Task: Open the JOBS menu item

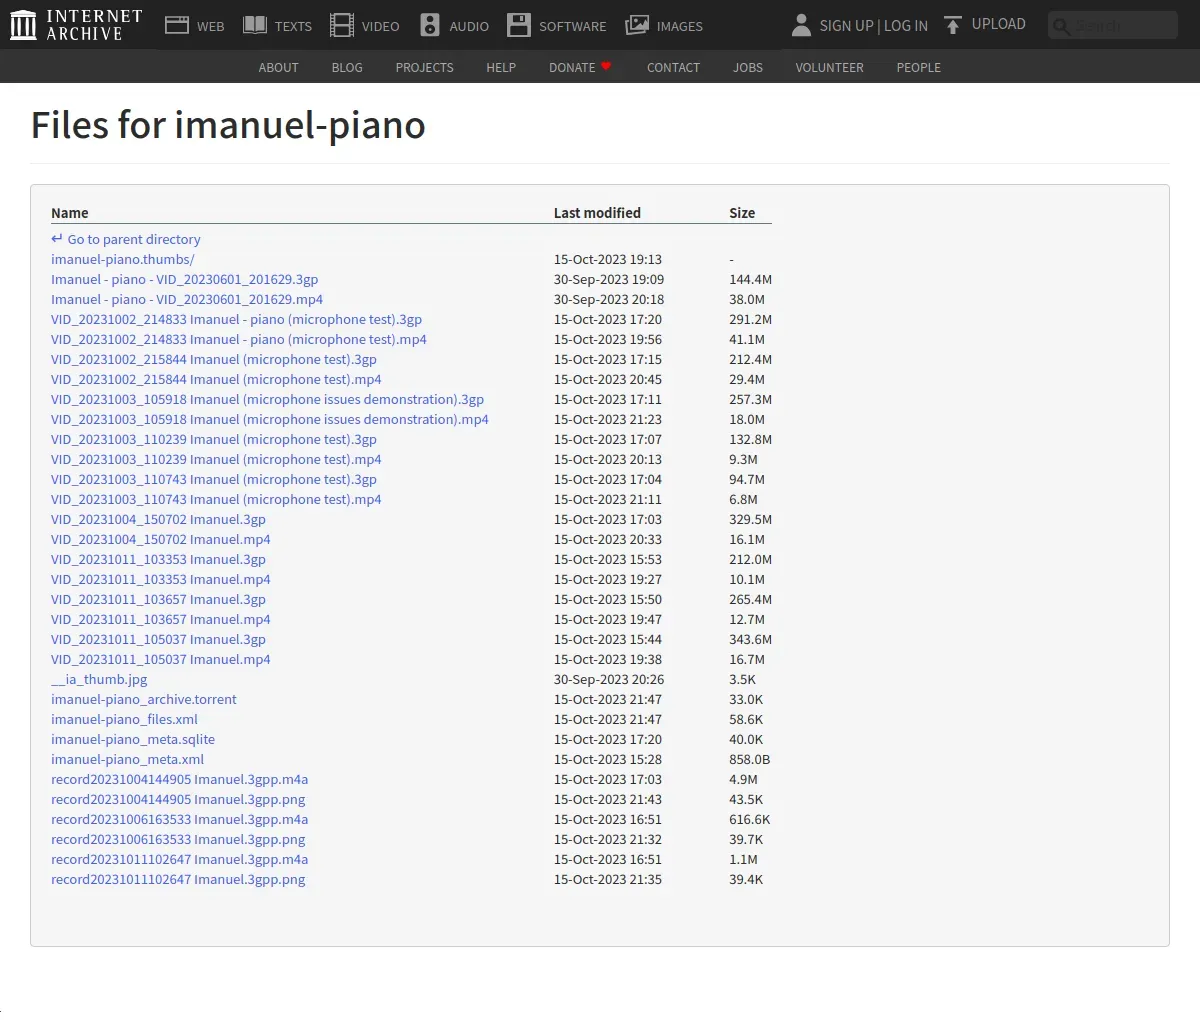Action: click(748, 67)
